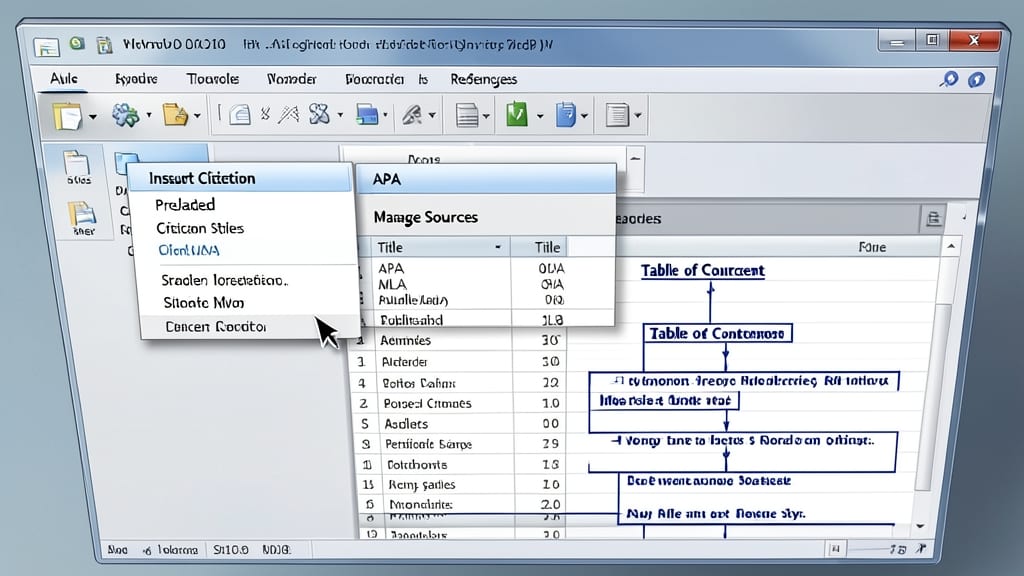Click S110.0 in the status bar
Screen dimensions: 1024x576
(231, 550)
